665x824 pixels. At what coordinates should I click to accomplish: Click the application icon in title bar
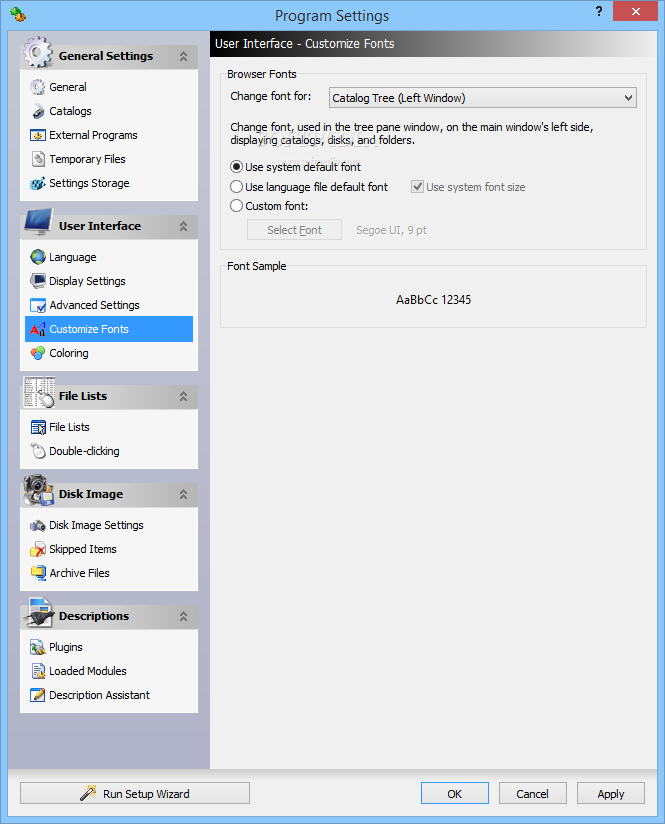(18, 14)
